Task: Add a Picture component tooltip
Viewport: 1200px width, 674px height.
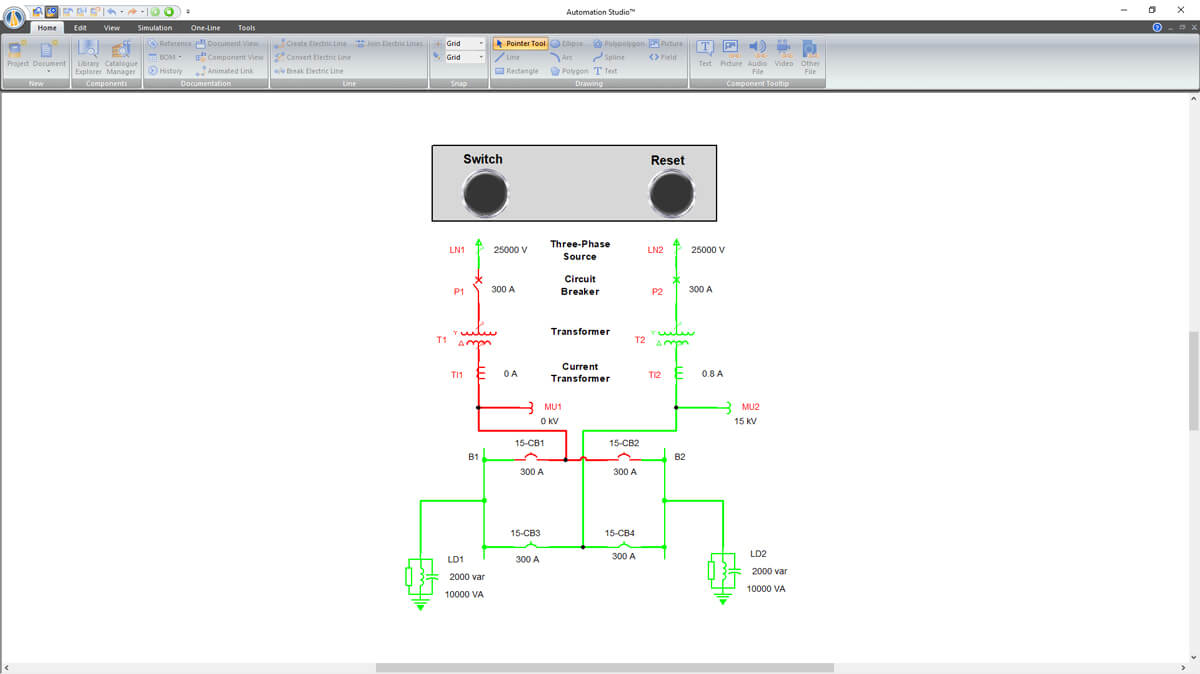Action: point(731,53)
